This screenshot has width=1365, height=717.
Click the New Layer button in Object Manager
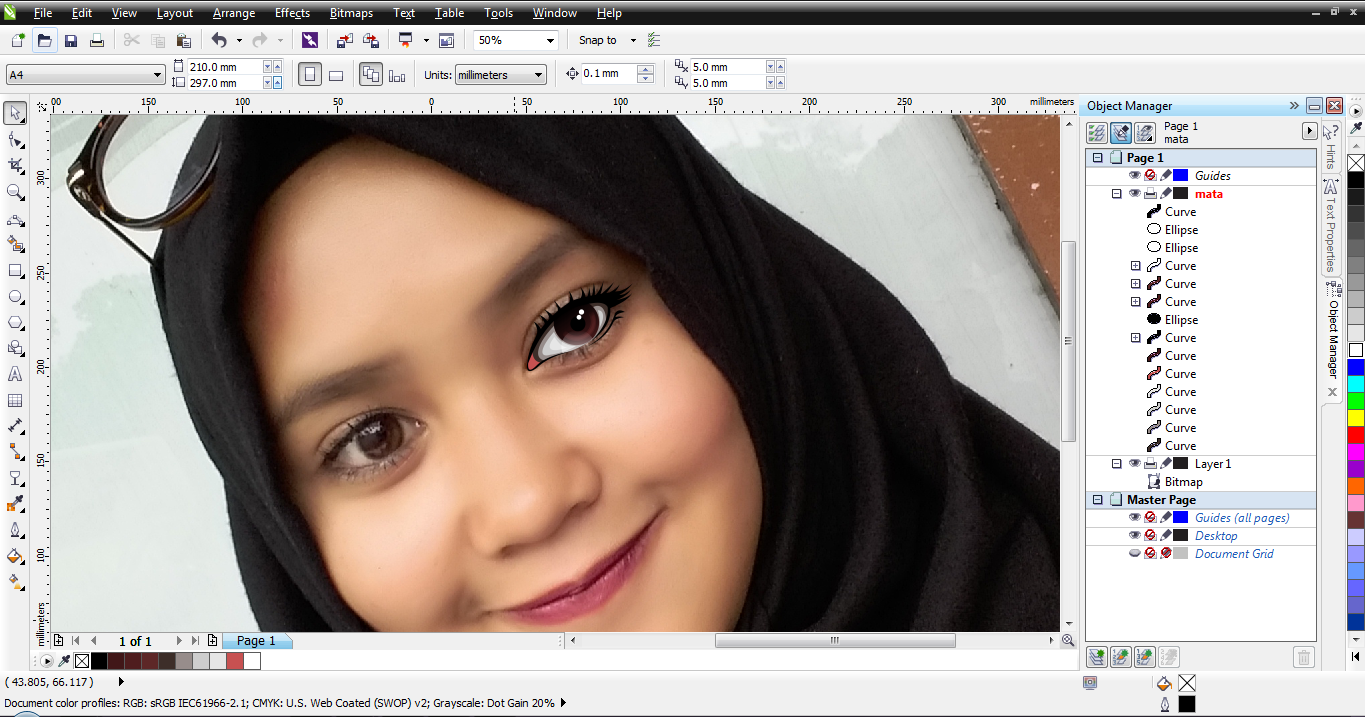(x=1095, y=657)
